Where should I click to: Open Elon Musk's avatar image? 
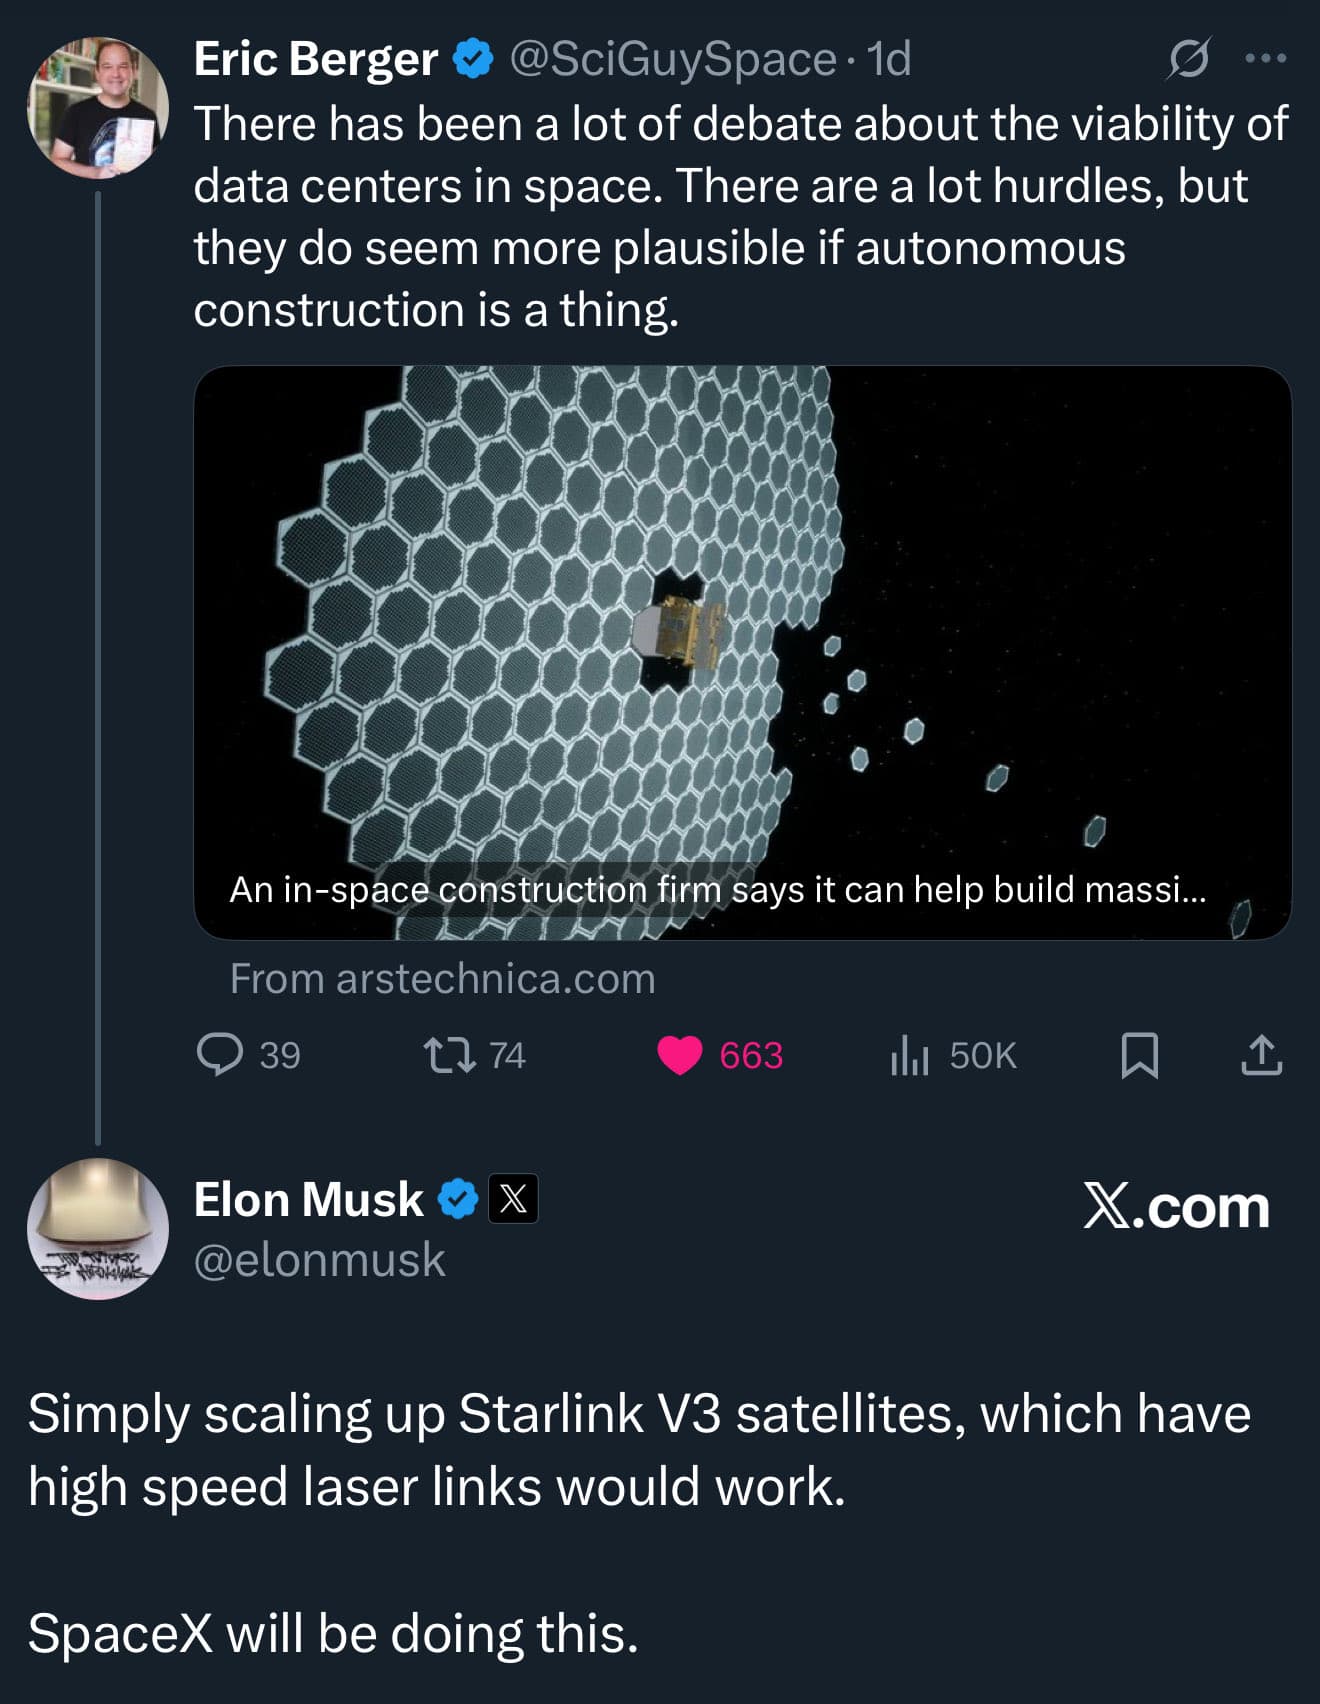97,1229
